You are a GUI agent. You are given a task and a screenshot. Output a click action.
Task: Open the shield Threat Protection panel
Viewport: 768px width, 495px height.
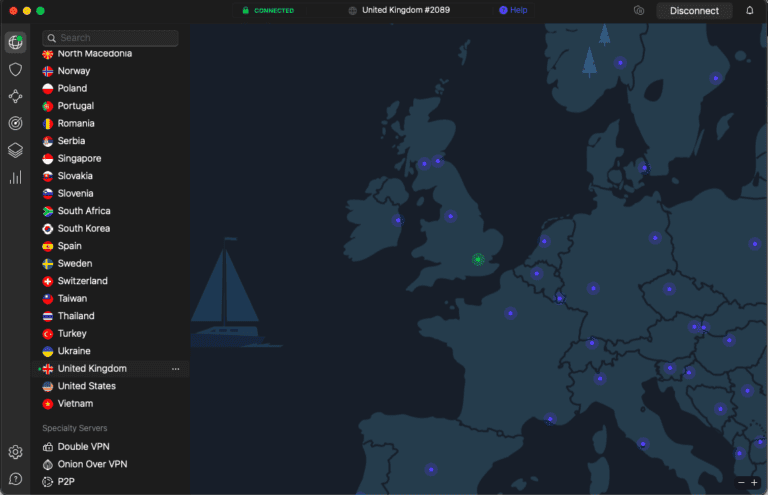15,69
